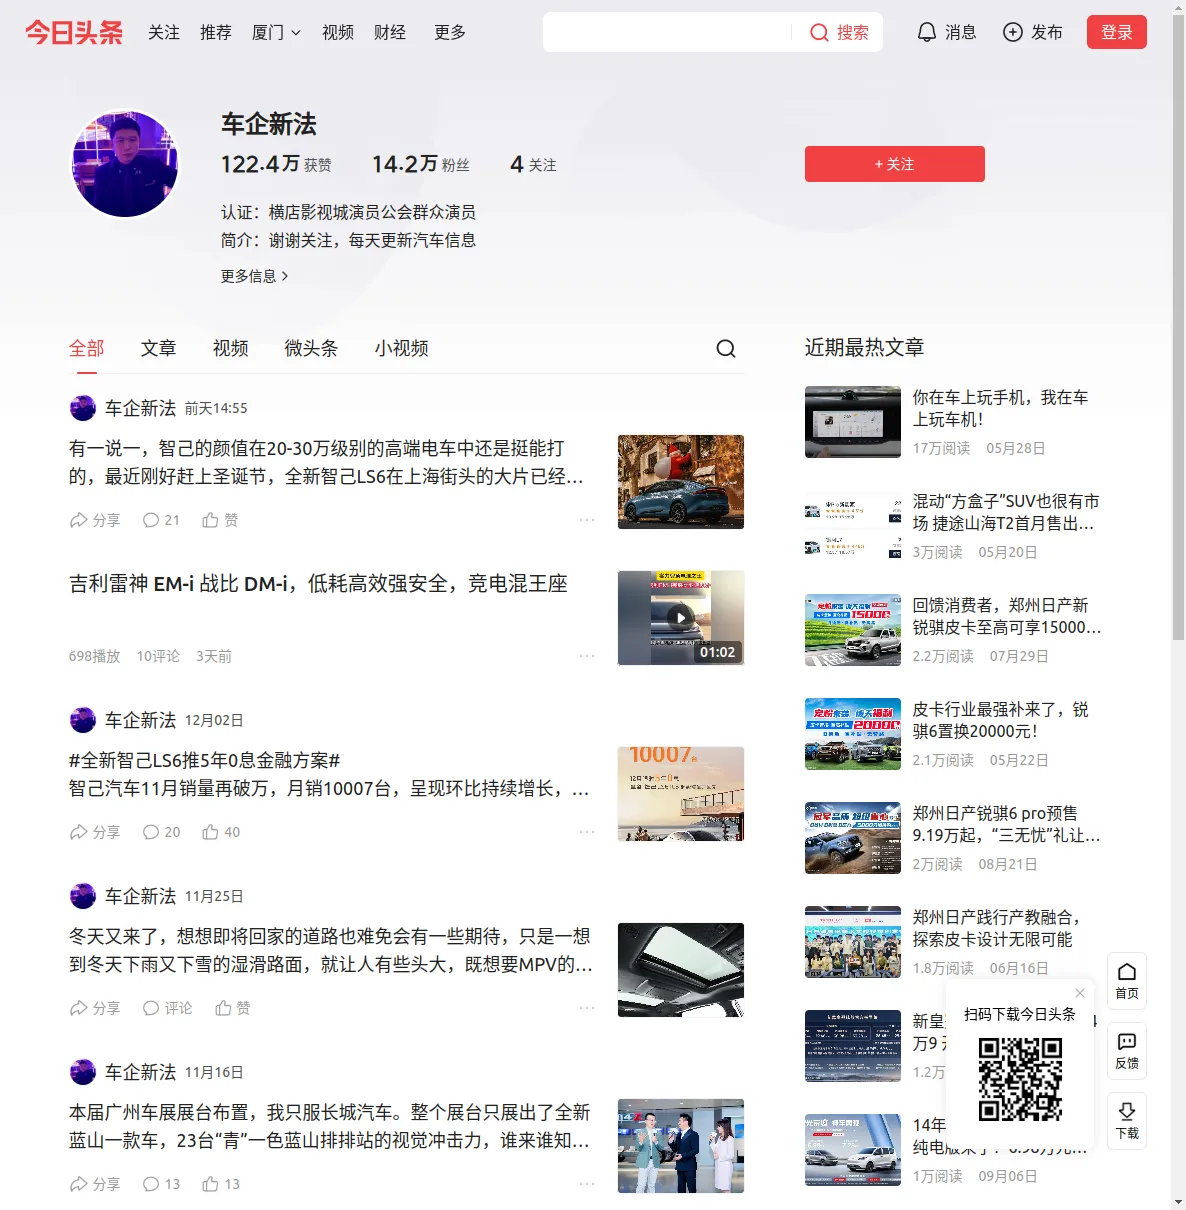Select the 全部 tab
The image size is (1186, 1210).
coord(87,348)
